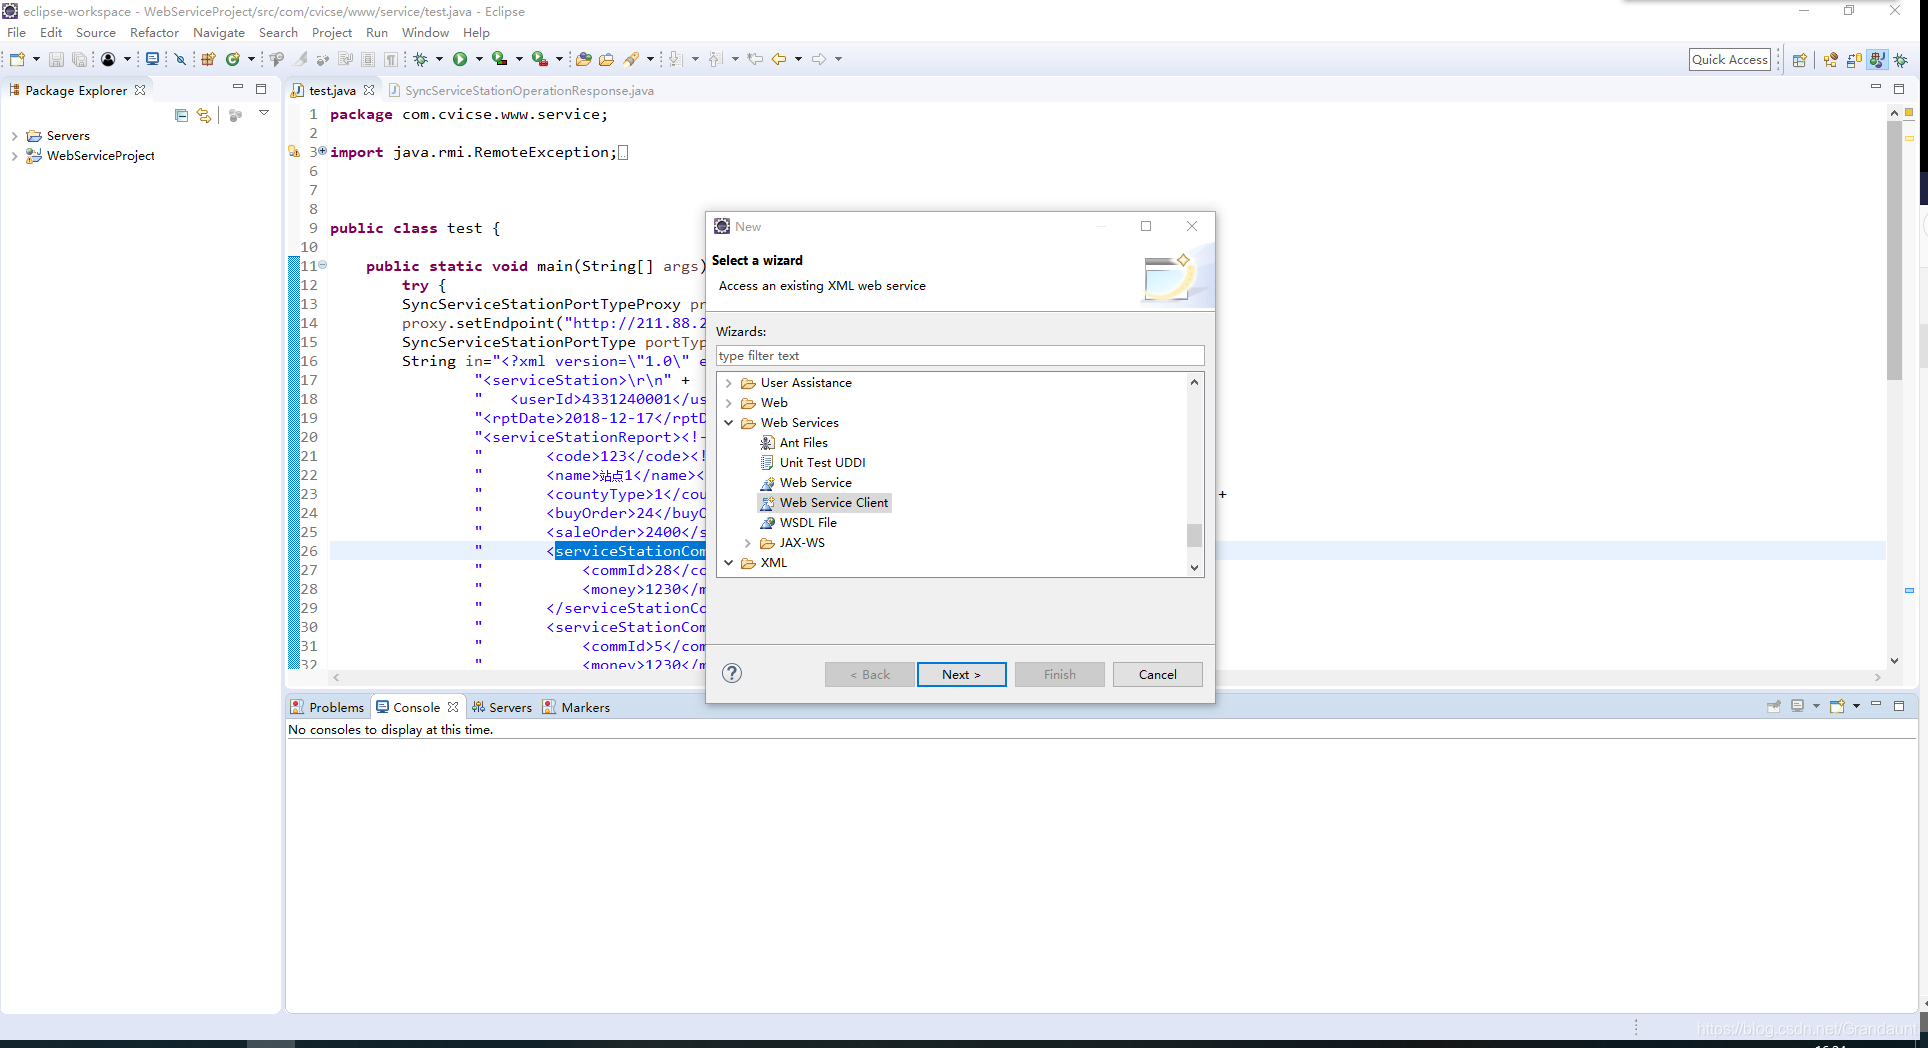The height and width of the screenshot is (1048, 1928).
Task: Click the Back navigation arrow icon
Action: tap(779, 59)
